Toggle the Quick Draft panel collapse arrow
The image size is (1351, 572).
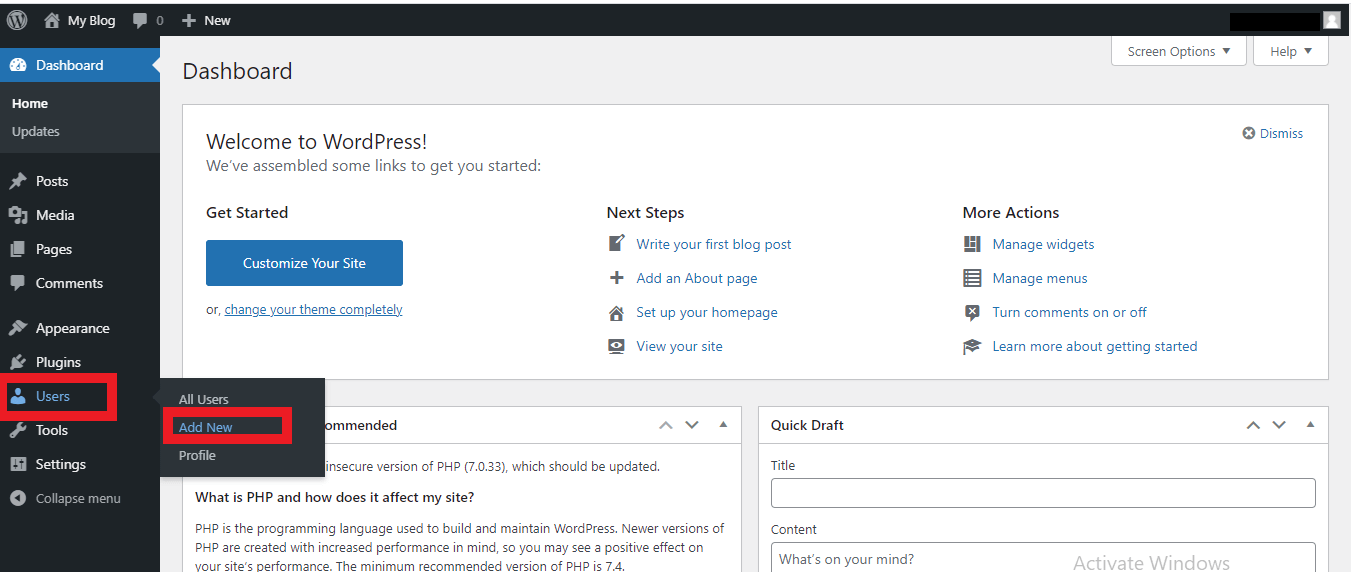tap(1310, 425)
